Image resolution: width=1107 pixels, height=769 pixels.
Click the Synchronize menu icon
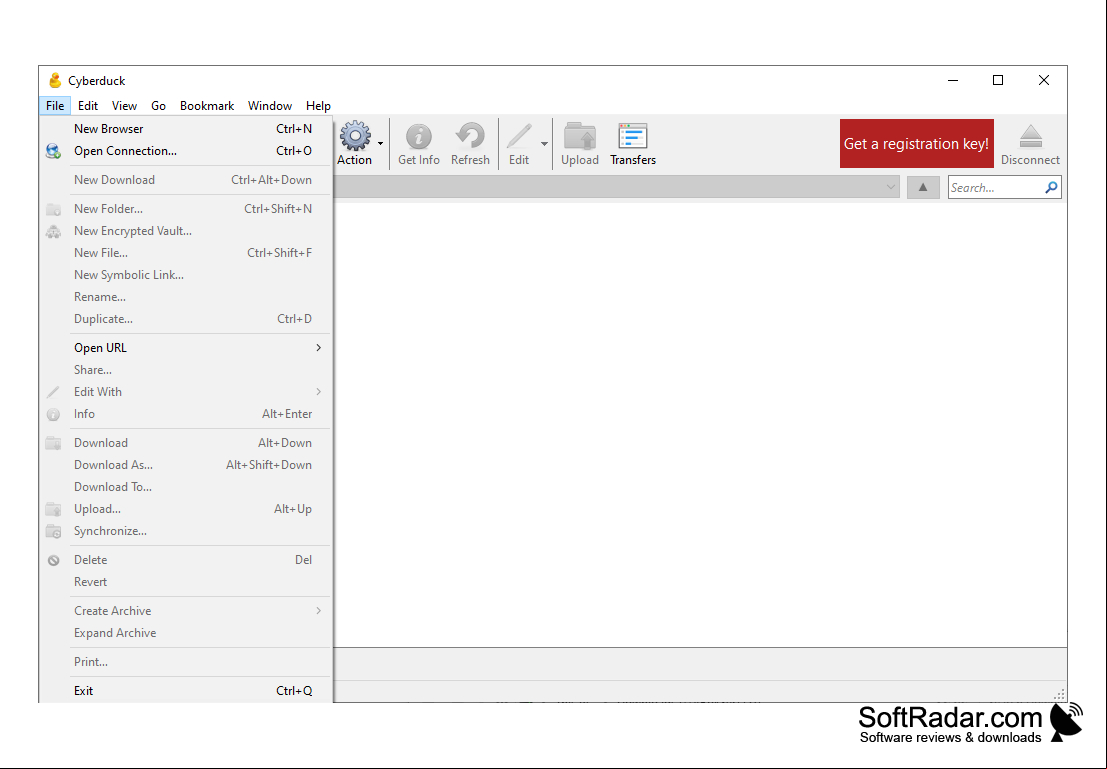coord(54,531)
